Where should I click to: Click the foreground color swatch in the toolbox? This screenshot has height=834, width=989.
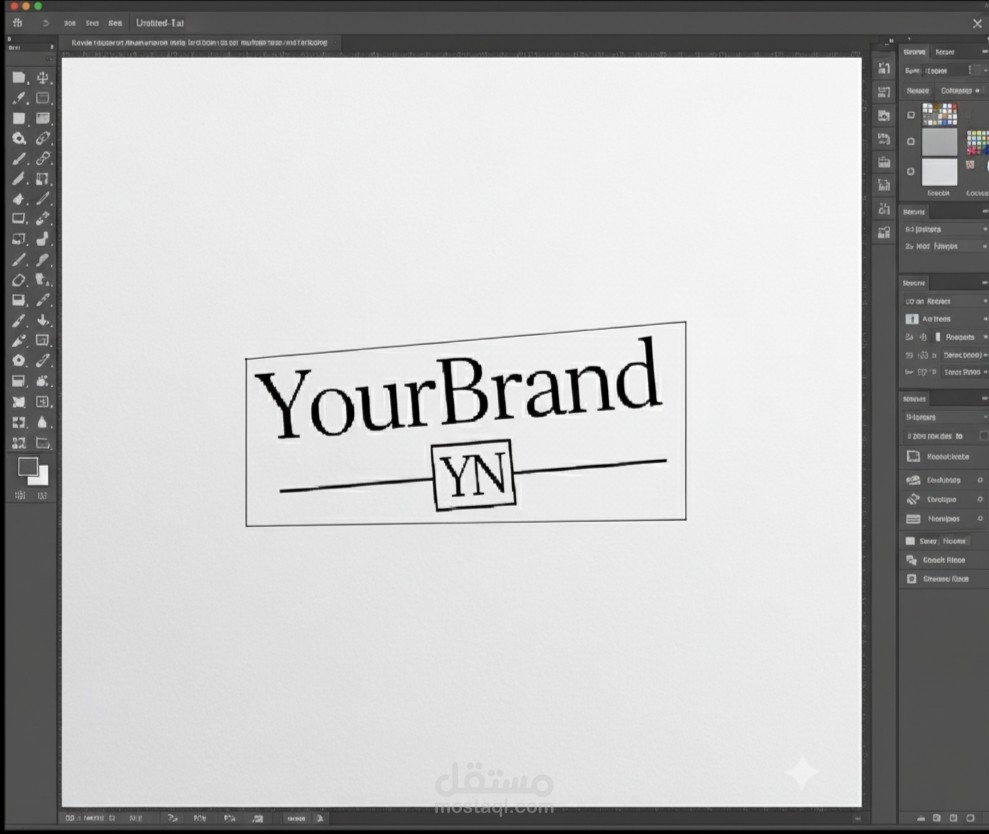click(x=27, y=466)
